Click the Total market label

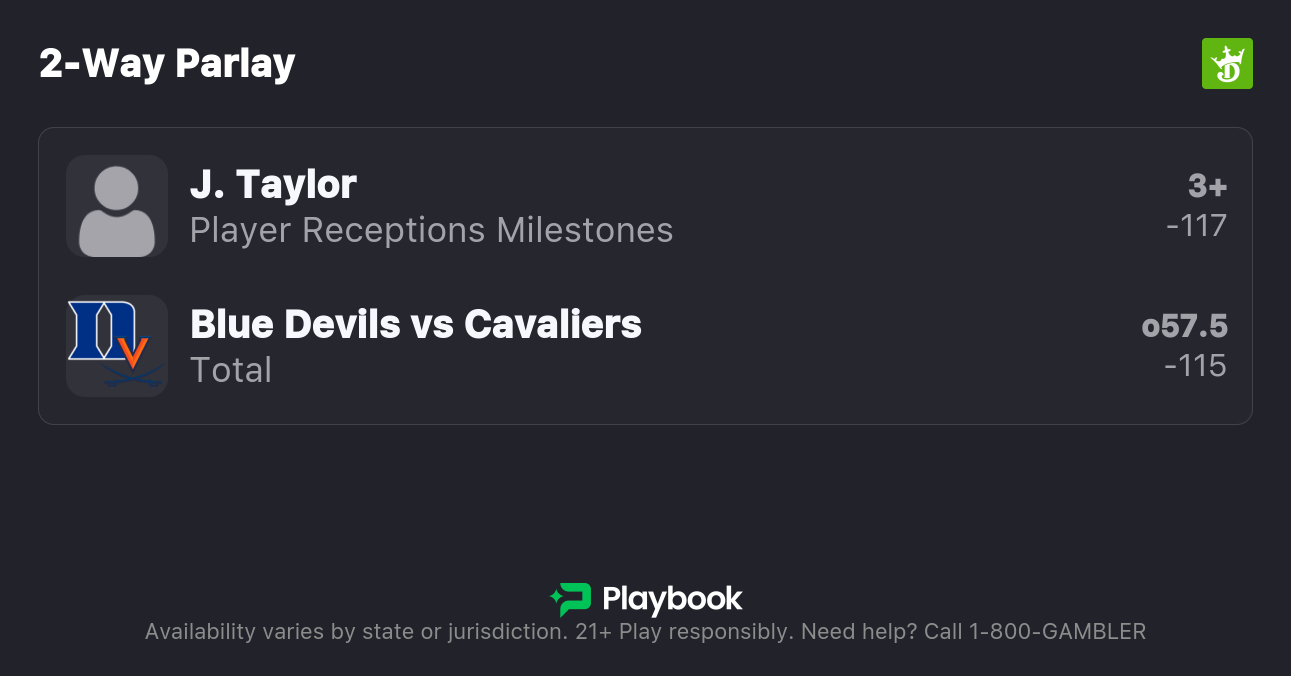pyautogui.click(x=231, y=371)
